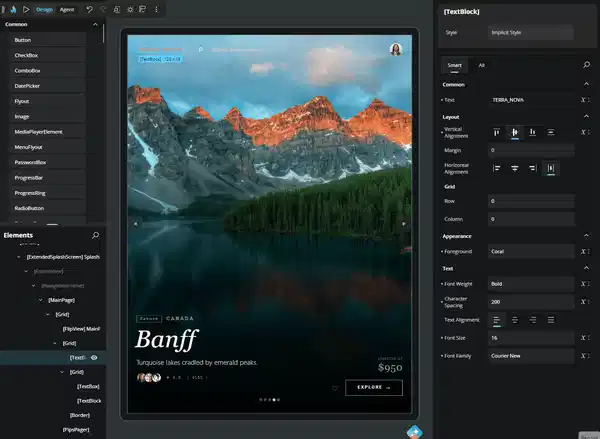
Task: Click the Play button in the top toolbar
Action: [25, 9]
